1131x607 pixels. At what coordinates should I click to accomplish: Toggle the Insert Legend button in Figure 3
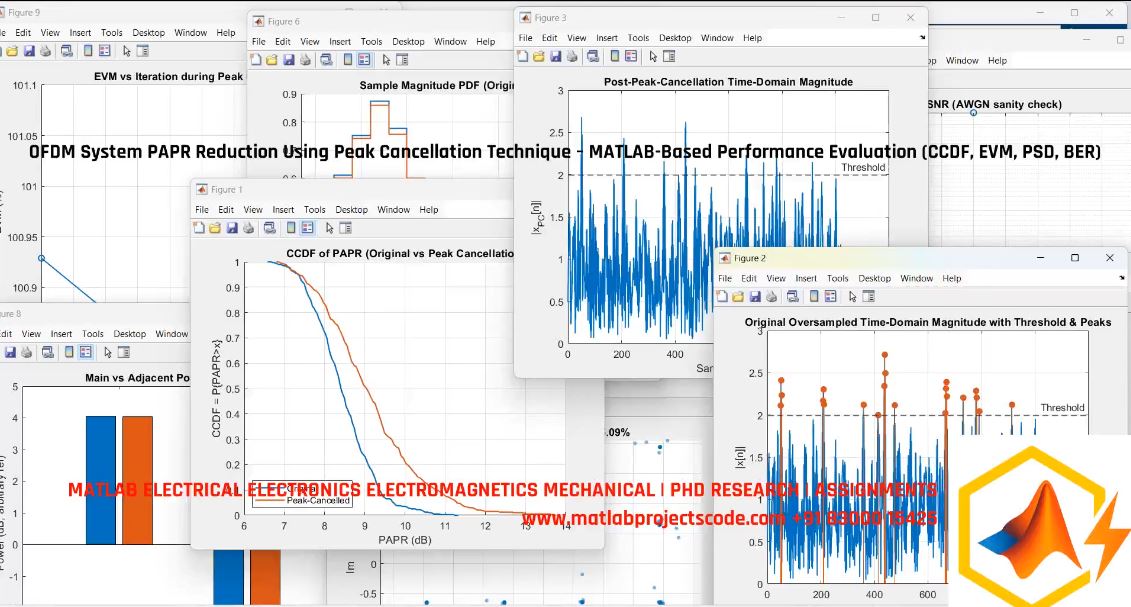(x=629, y=57)
